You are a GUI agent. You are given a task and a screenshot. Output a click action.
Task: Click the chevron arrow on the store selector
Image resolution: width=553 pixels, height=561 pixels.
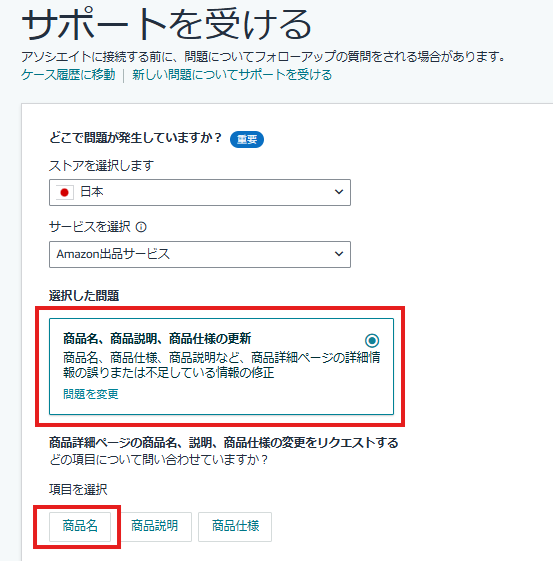click(339, 192)
